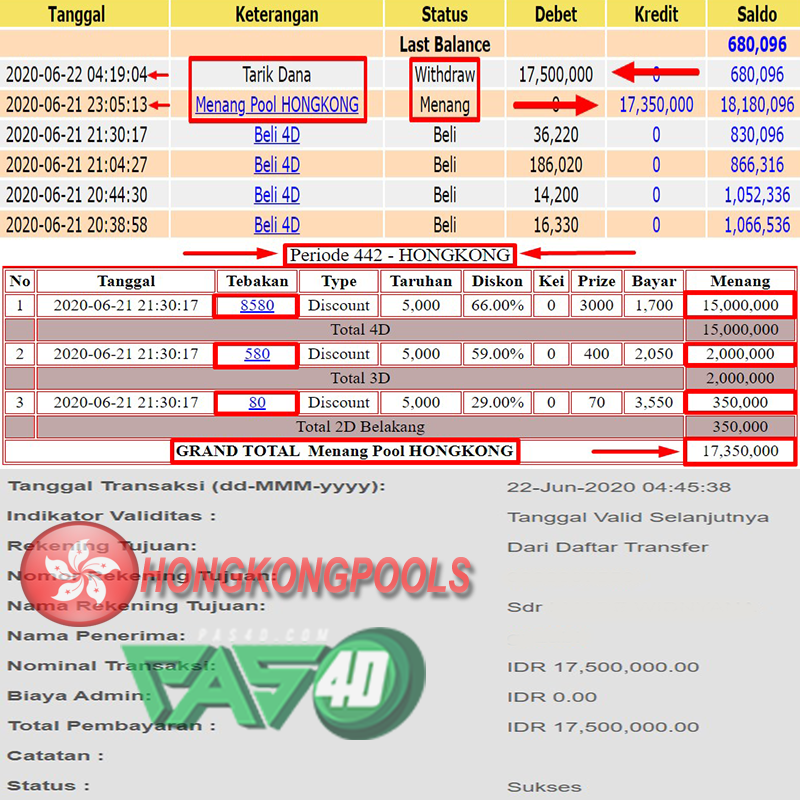Open Beli 4D link dated 21:30:17
The image size is (800, 800).
point(277,135)
